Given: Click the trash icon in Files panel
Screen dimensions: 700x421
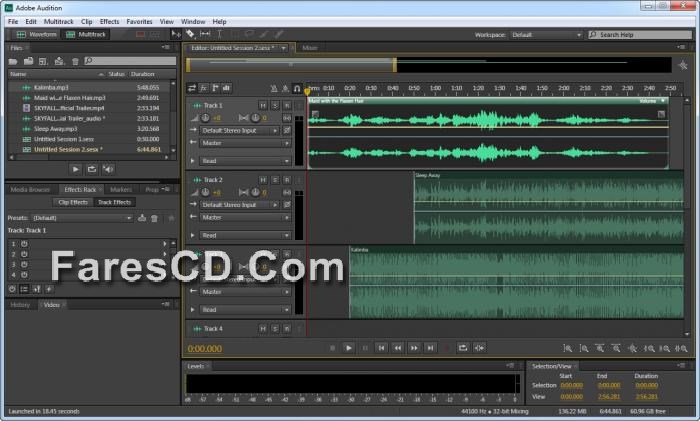Looking at the screenshot, I should click(75, 61).
